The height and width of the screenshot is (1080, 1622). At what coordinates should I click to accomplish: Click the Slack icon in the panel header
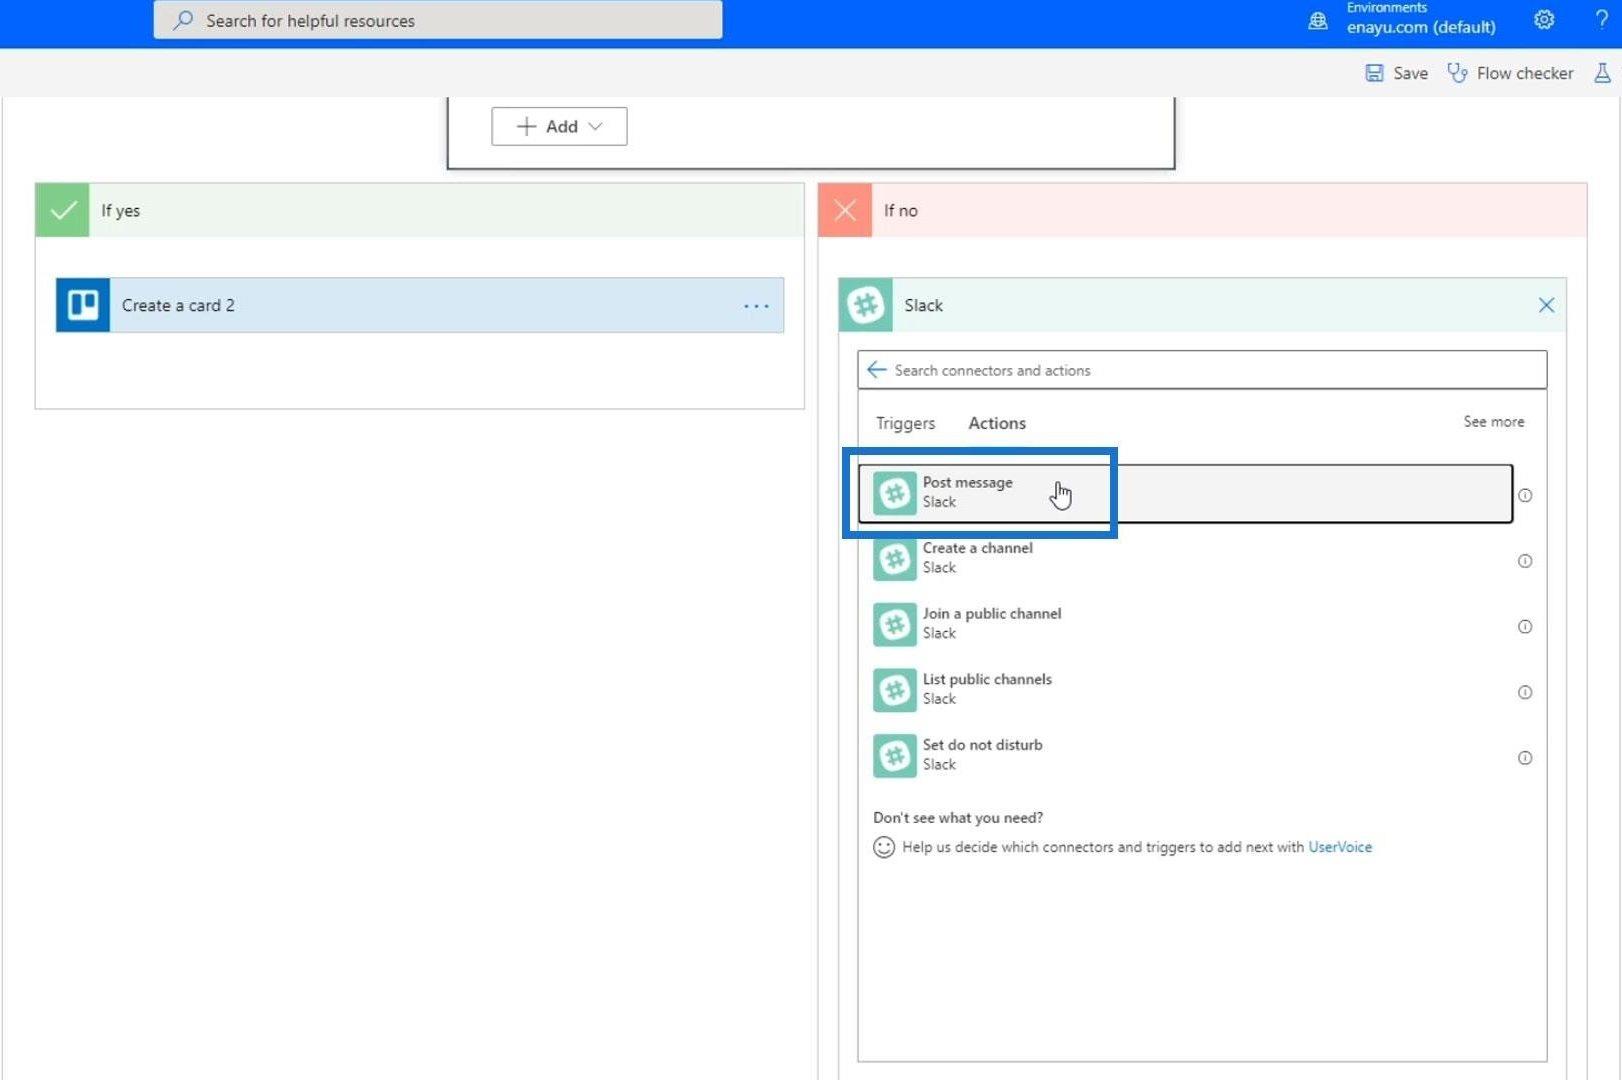click(865, 305)
